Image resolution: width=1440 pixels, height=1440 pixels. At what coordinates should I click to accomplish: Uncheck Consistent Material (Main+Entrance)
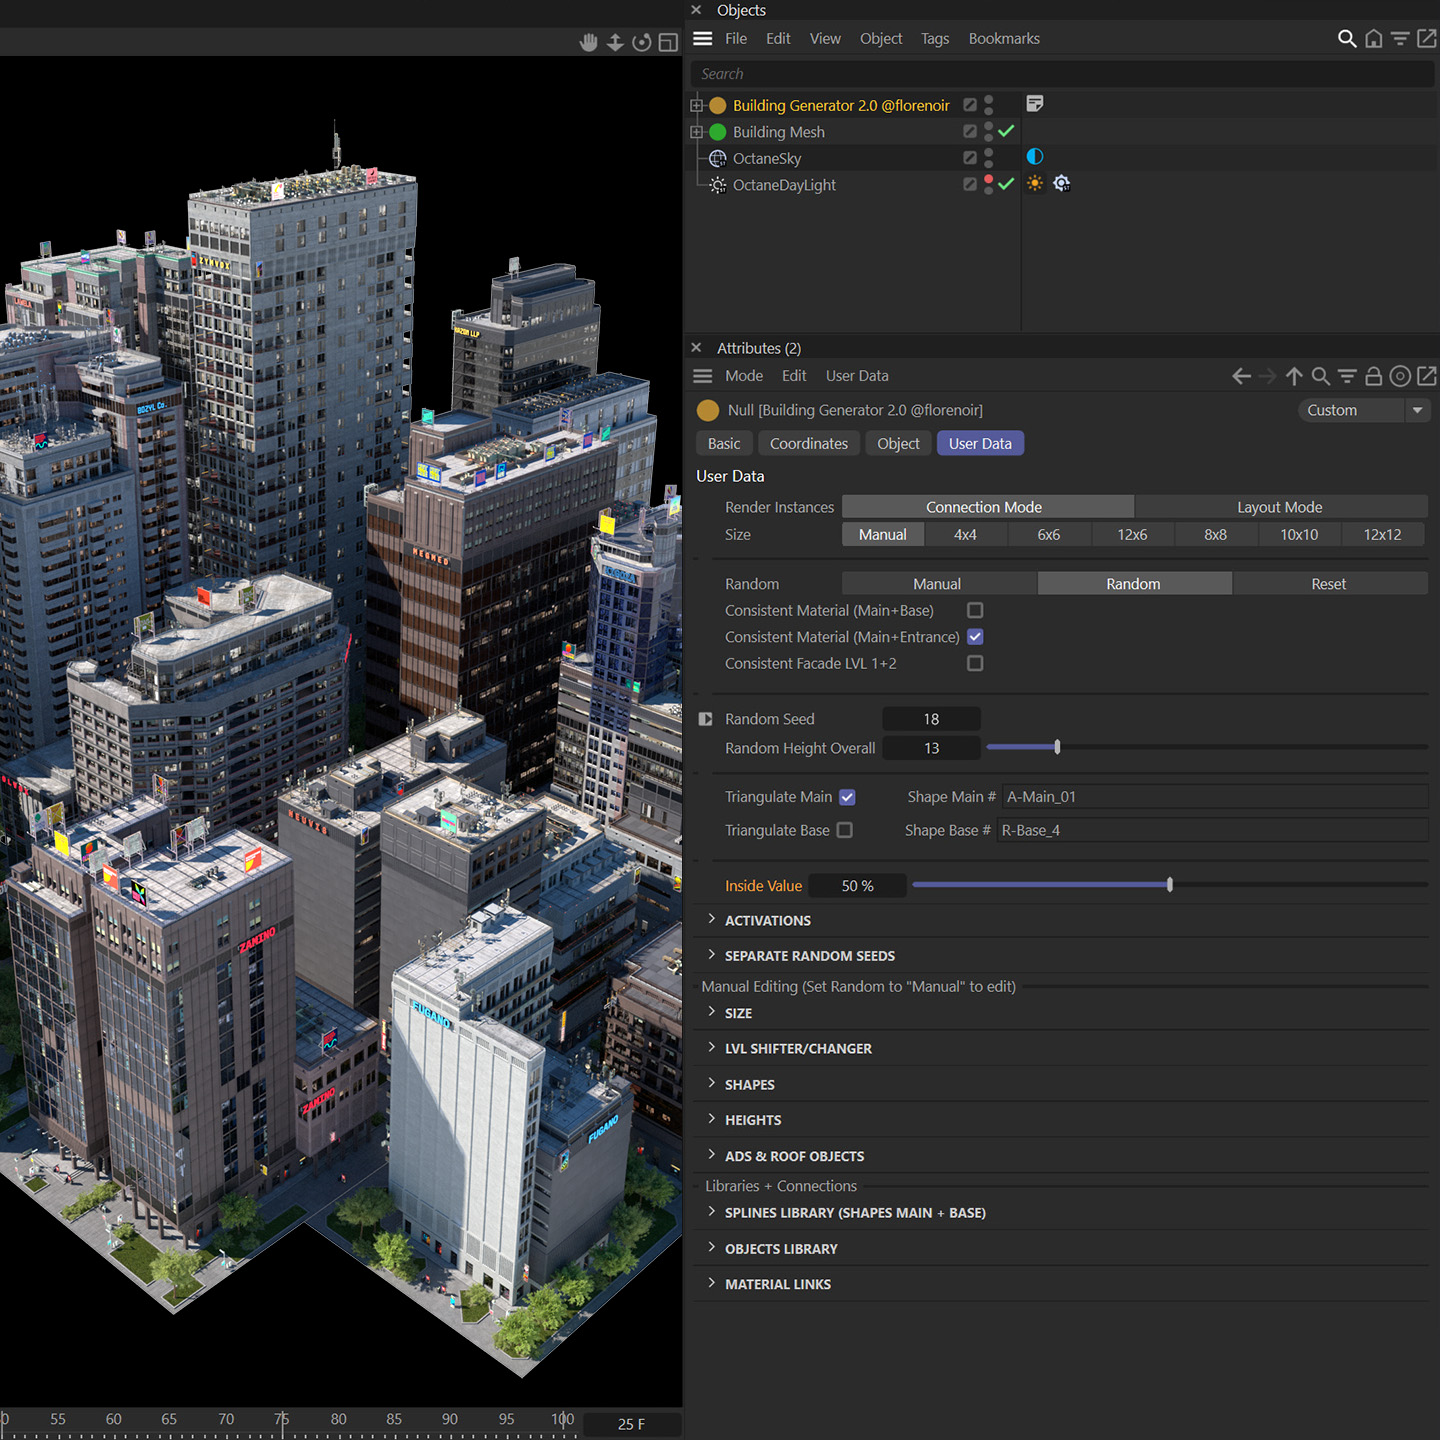pos(975,637)
